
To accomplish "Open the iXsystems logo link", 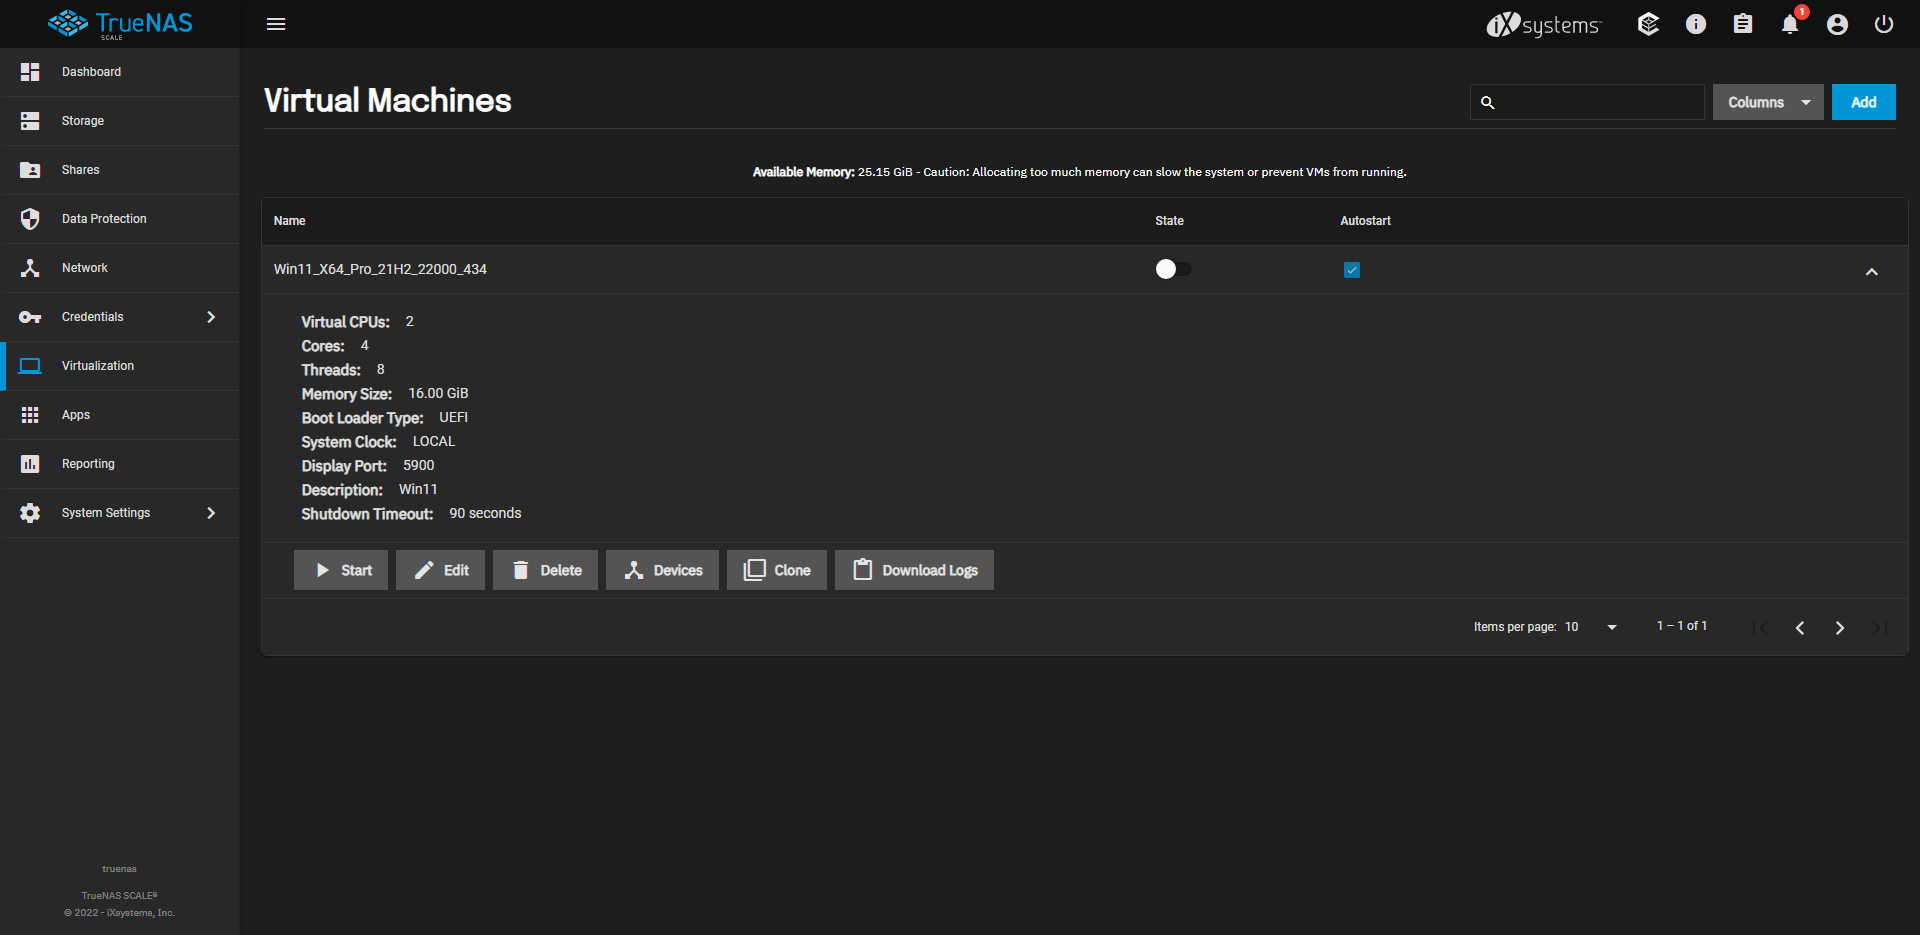I will [1544, 24].
